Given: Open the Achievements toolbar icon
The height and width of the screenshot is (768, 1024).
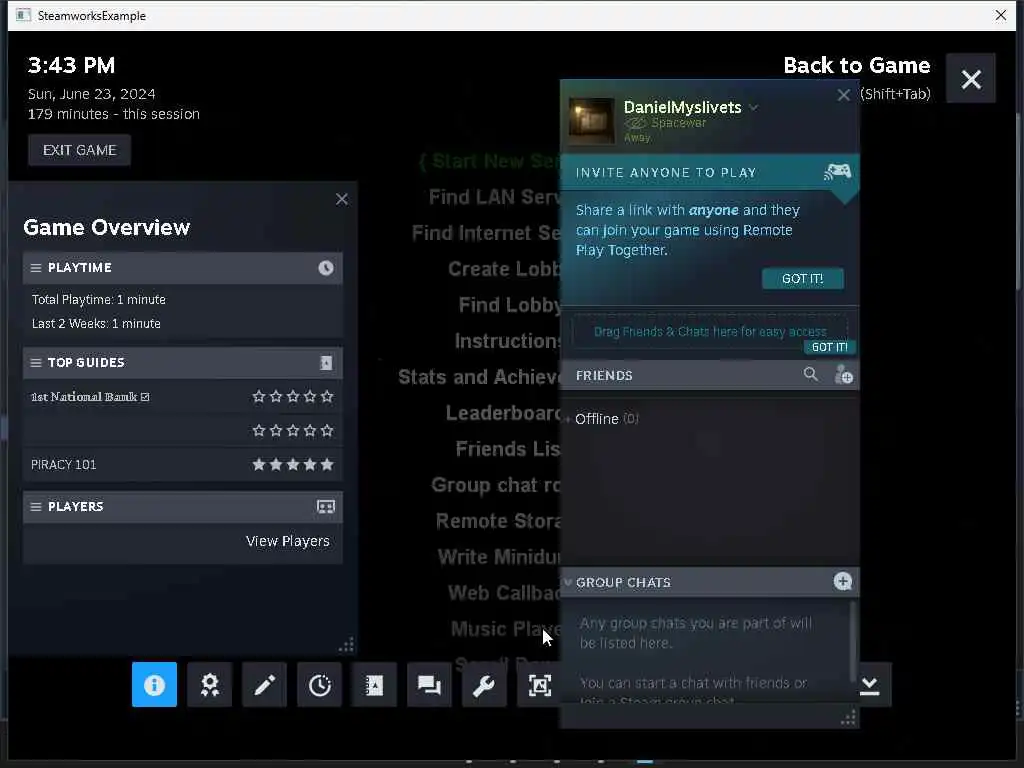Looking at the screenshot, I should click(210, 684).
